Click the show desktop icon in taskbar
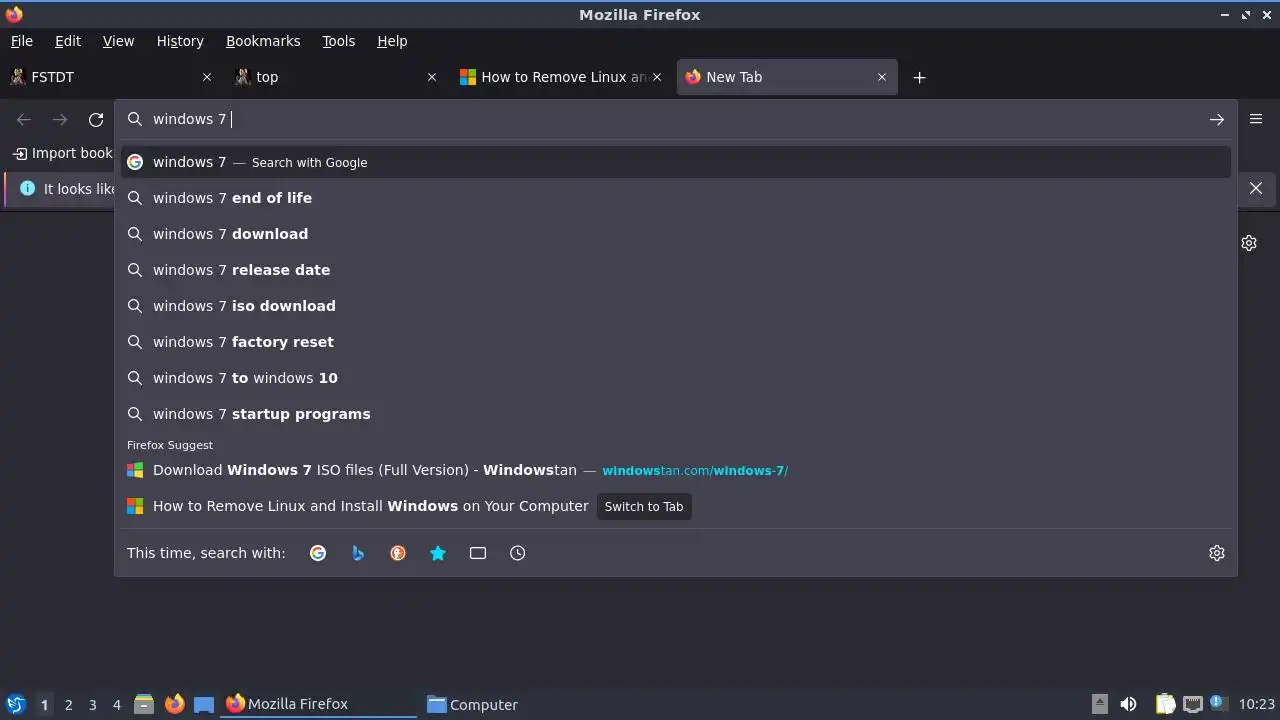 (204, 704)
